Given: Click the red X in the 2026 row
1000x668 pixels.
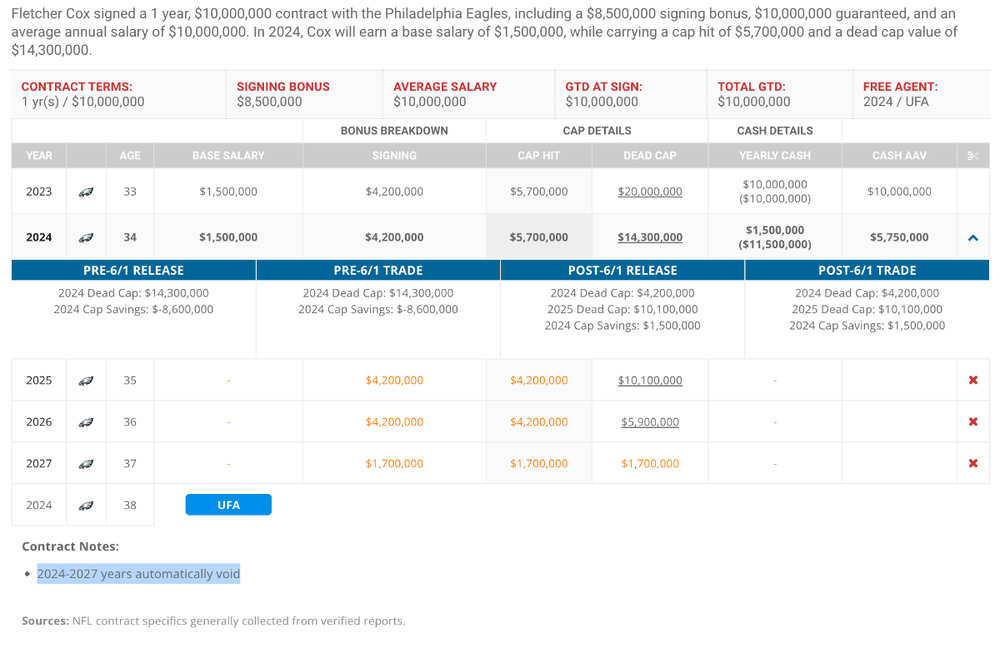Looking at the screenshot, I should pyautogui.click(x=973, y=422).
